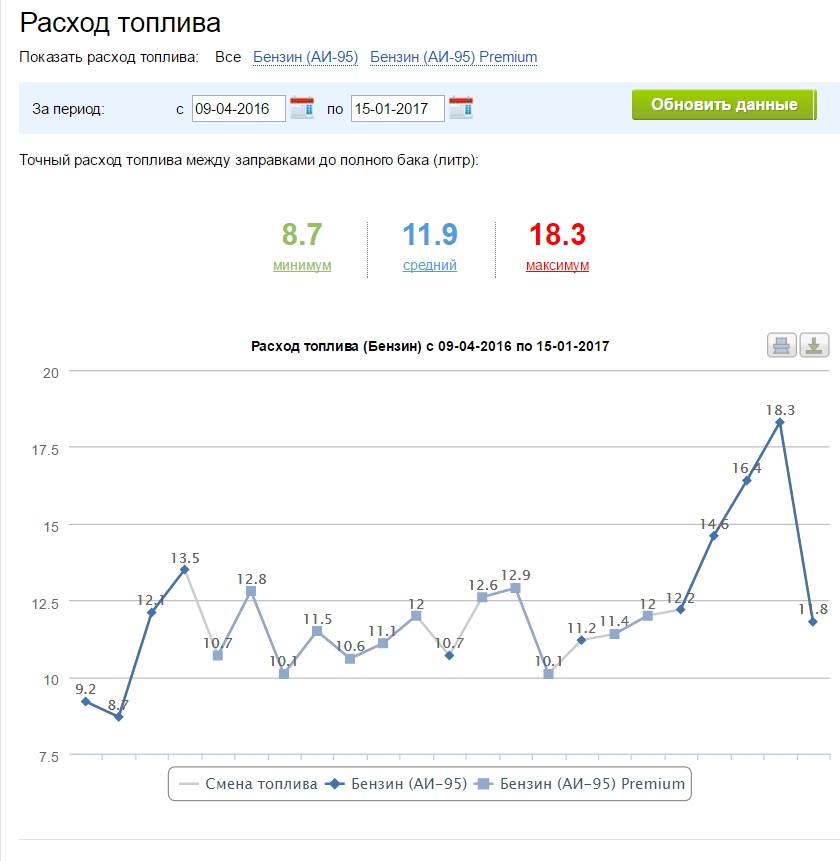The width and height of the screenshot is (840, 861).
Task: Open the start date calendar picker icon
Action: tap(301, 108)
